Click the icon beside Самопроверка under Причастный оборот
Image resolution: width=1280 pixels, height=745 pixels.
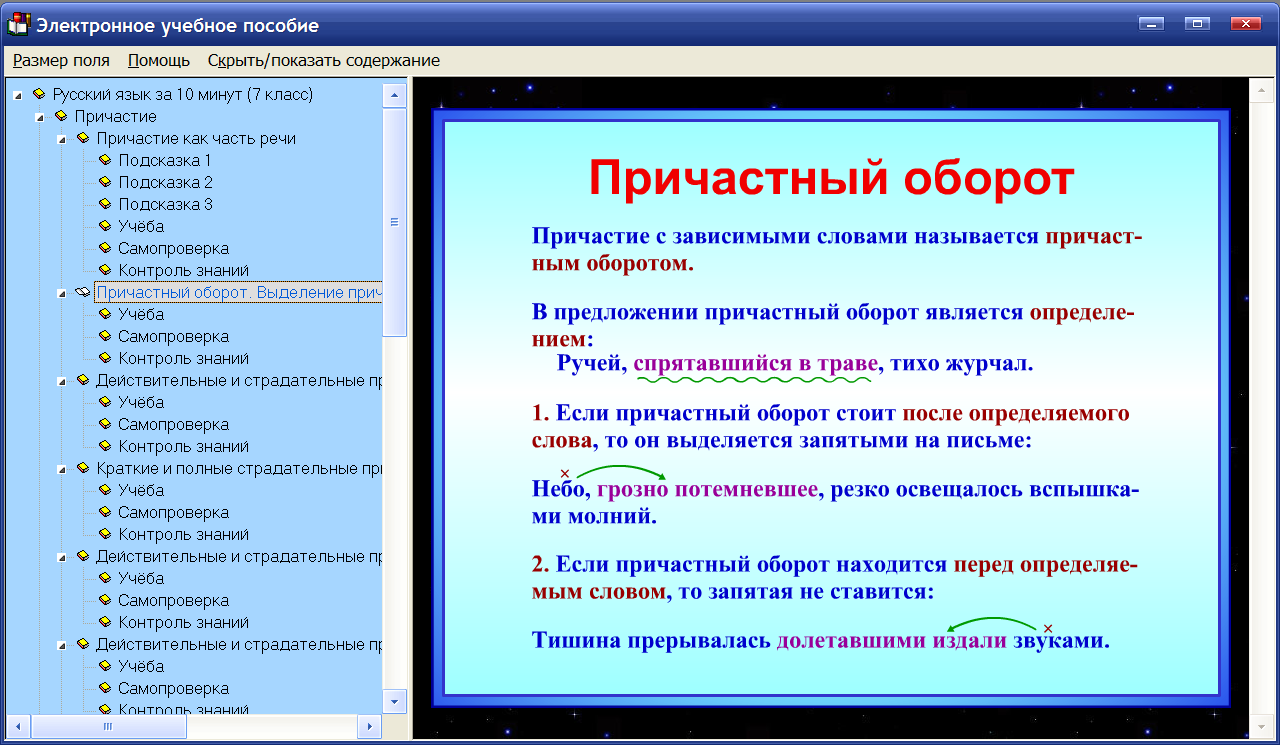pyautogui.click(x=104, y=336)
